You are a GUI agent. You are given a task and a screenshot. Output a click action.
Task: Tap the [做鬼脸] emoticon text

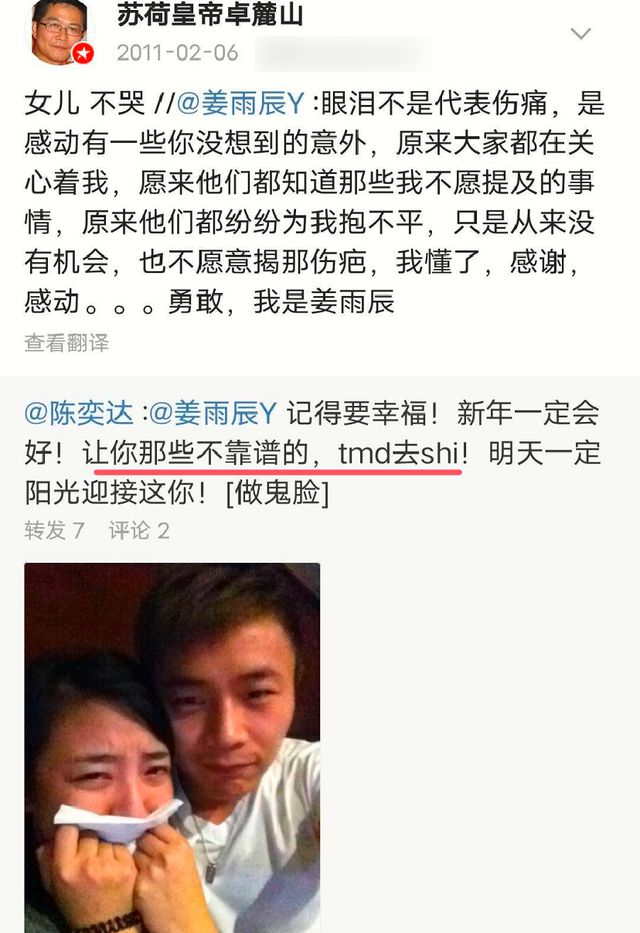(x=277, y=493)
